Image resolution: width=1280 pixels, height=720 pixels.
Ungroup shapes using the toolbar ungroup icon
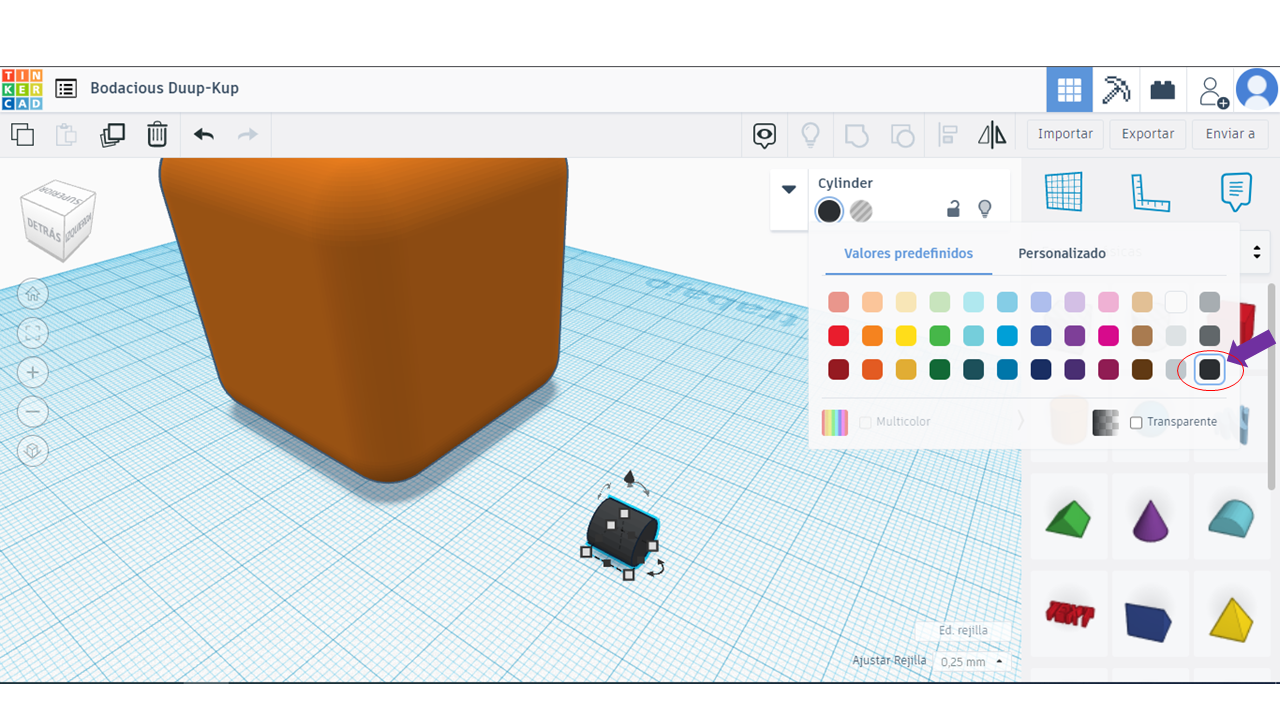[902, 135]
